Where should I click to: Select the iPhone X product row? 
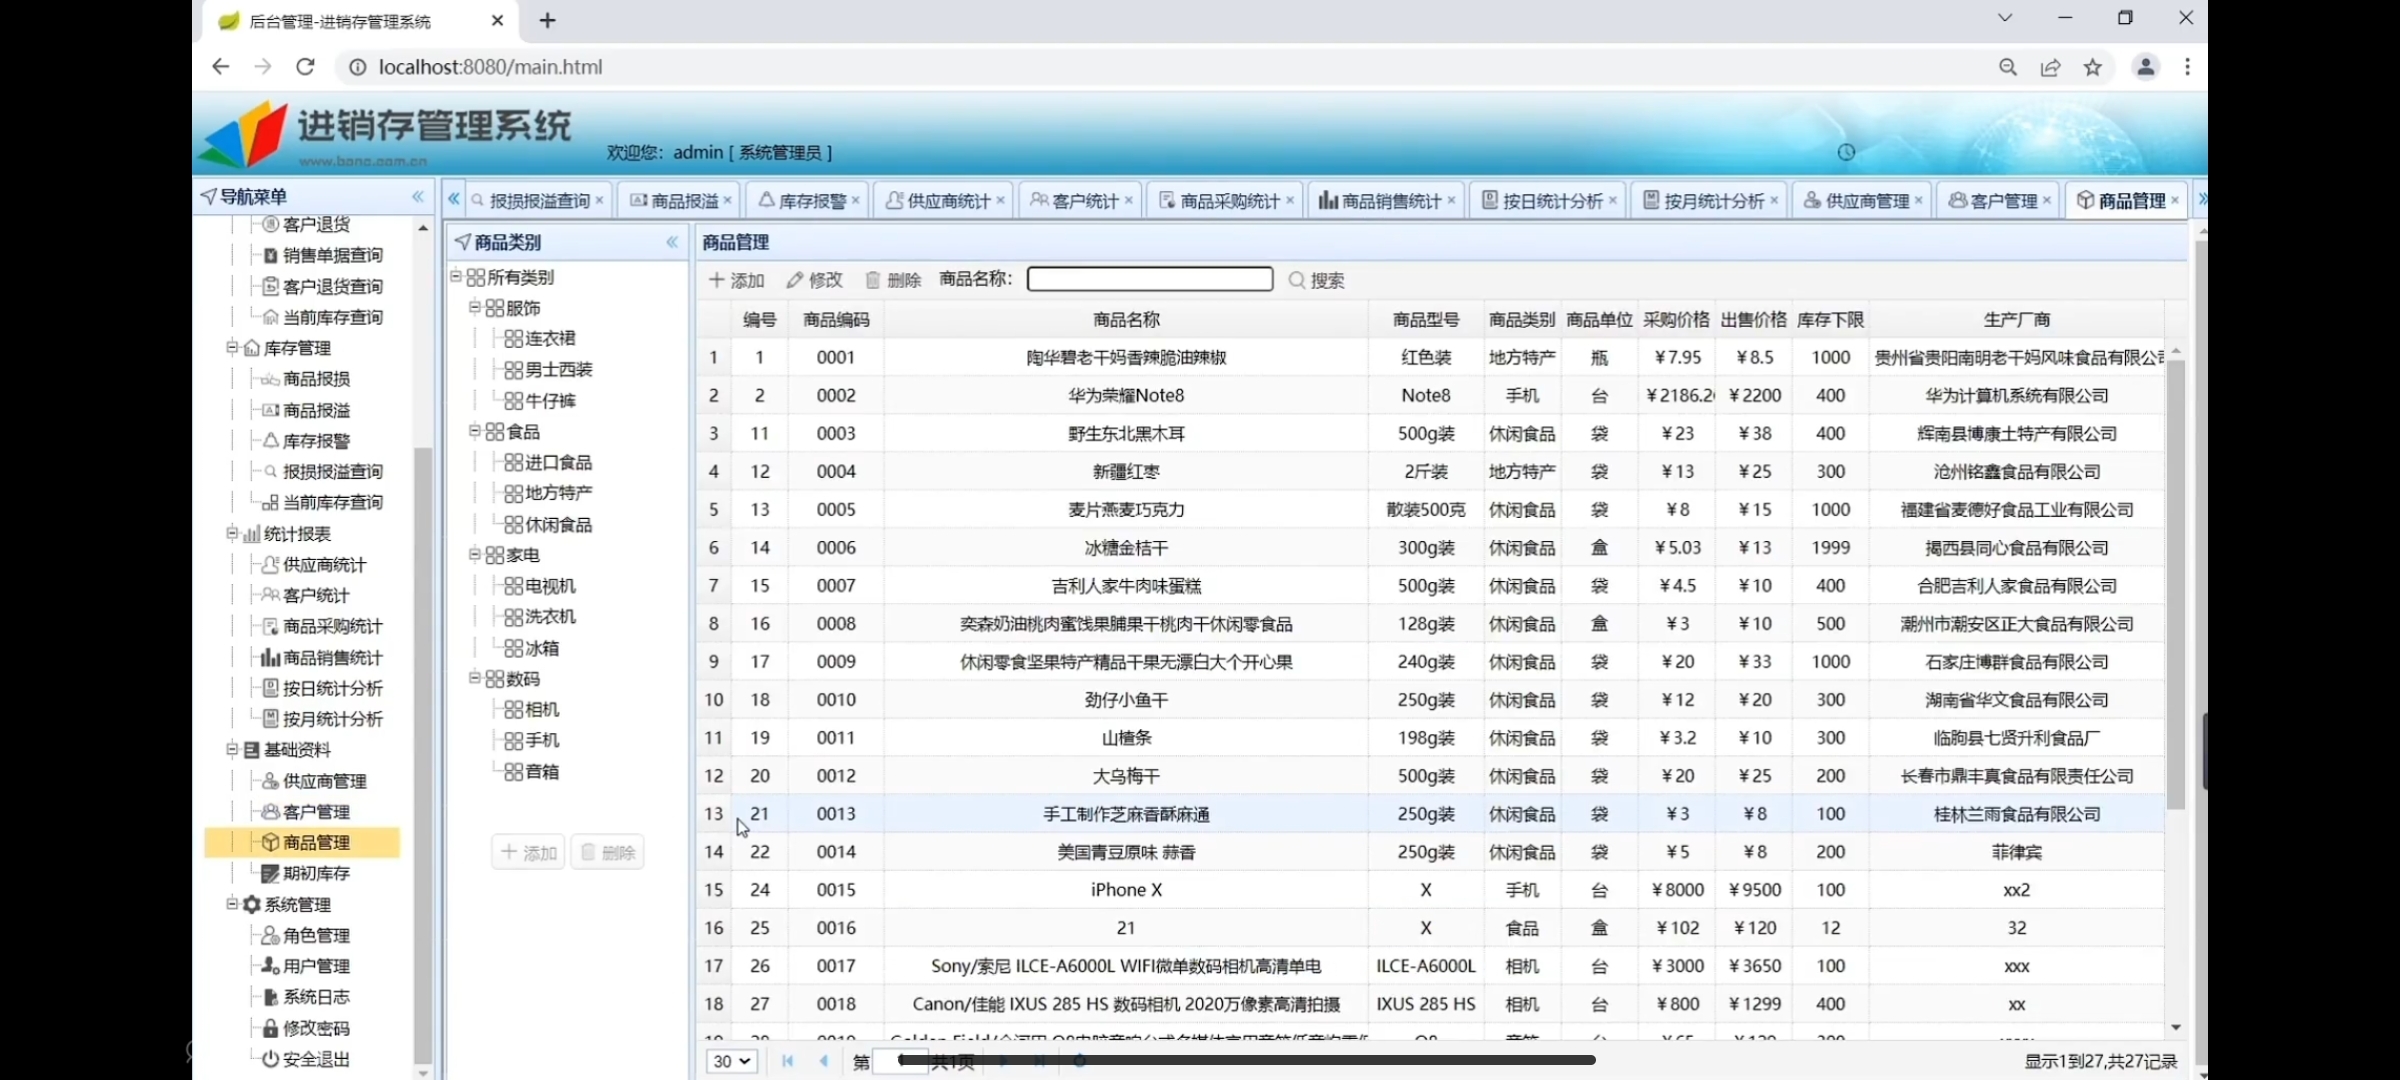click(x=1430, y=890)
